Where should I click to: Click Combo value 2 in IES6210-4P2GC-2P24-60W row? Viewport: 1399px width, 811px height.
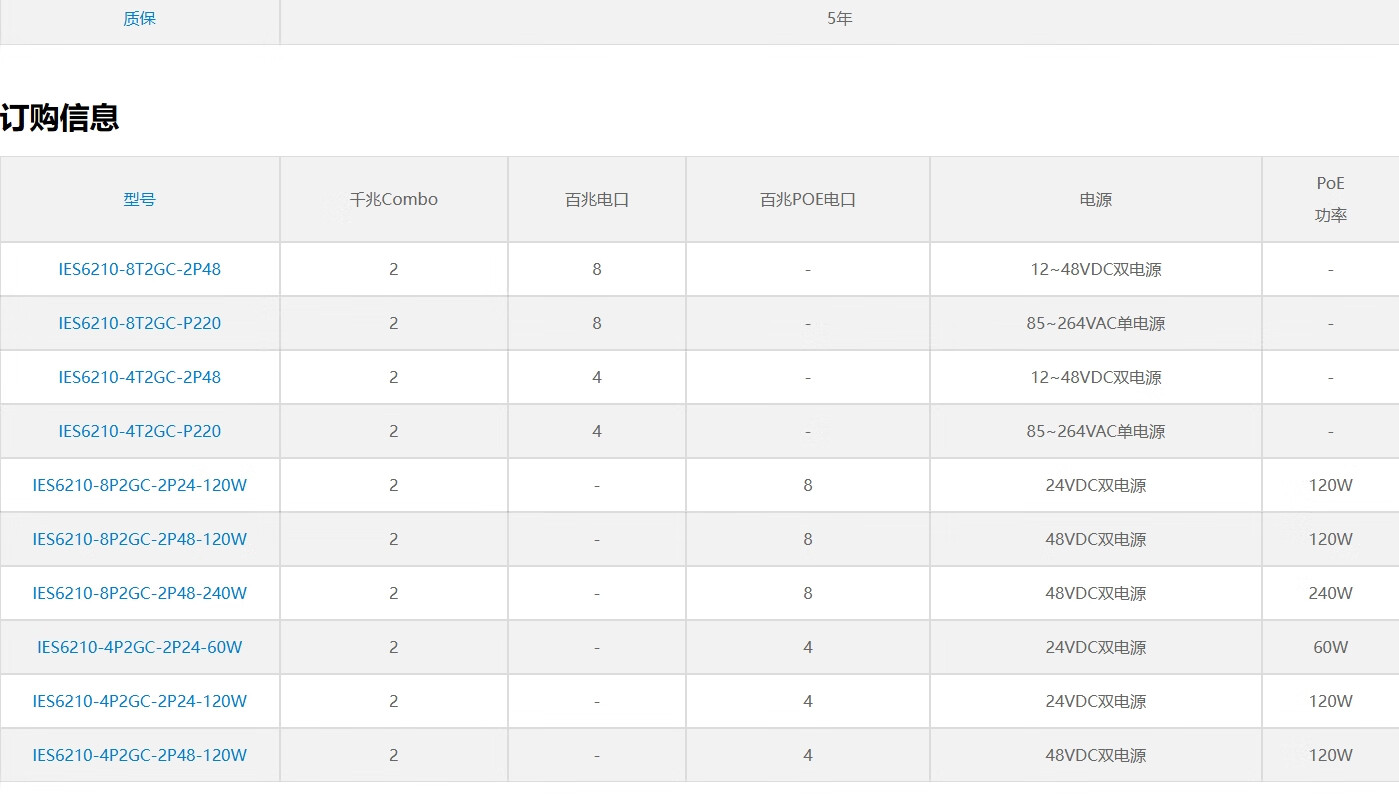click(x=394, y=647)
